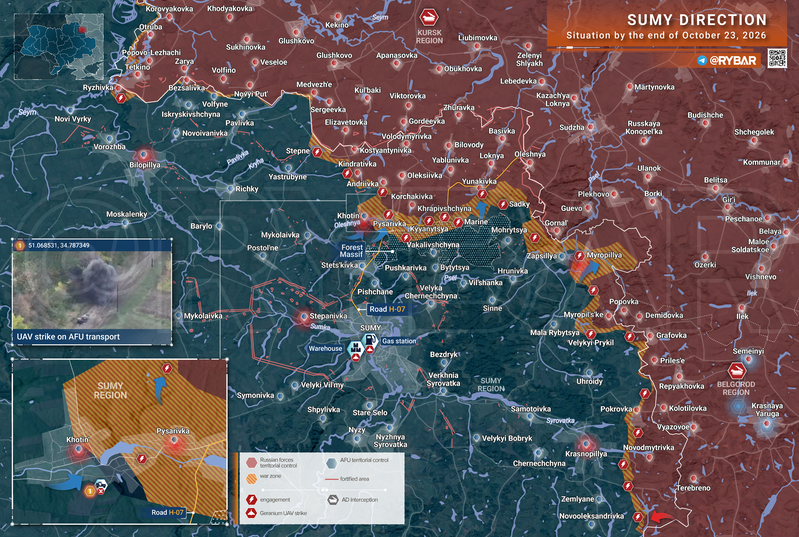Click the Belgorod Region tank hexagon icon
This screenshot has width=799, height=537.
pyautogui.click(x=736, y=370)
